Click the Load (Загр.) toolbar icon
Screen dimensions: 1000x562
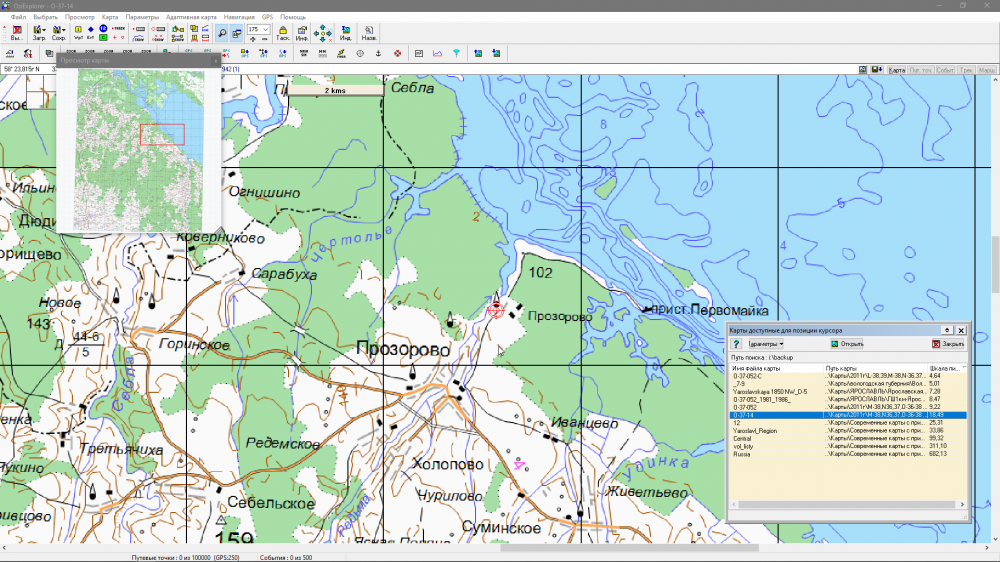pyautogui.click(x=39, y=33)
